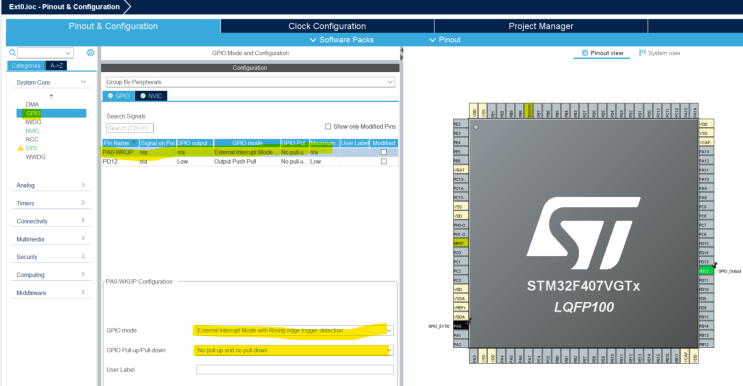This screenshot has width=743, height=386.
Task: Select the Categories tab
Action: click(26, 65)
